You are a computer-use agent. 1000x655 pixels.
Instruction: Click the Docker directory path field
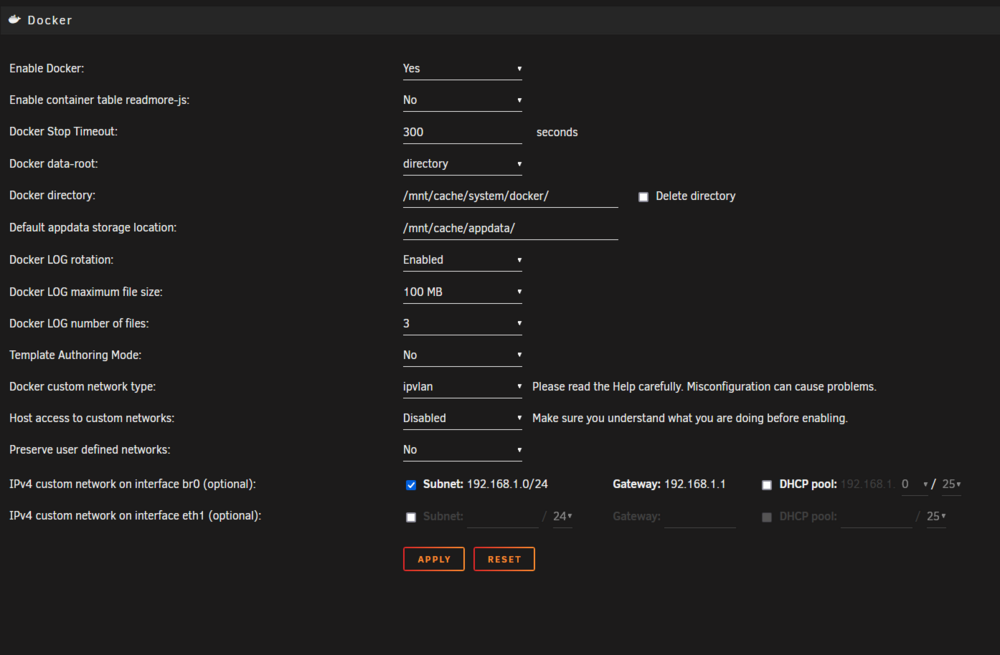pos(510,196)
